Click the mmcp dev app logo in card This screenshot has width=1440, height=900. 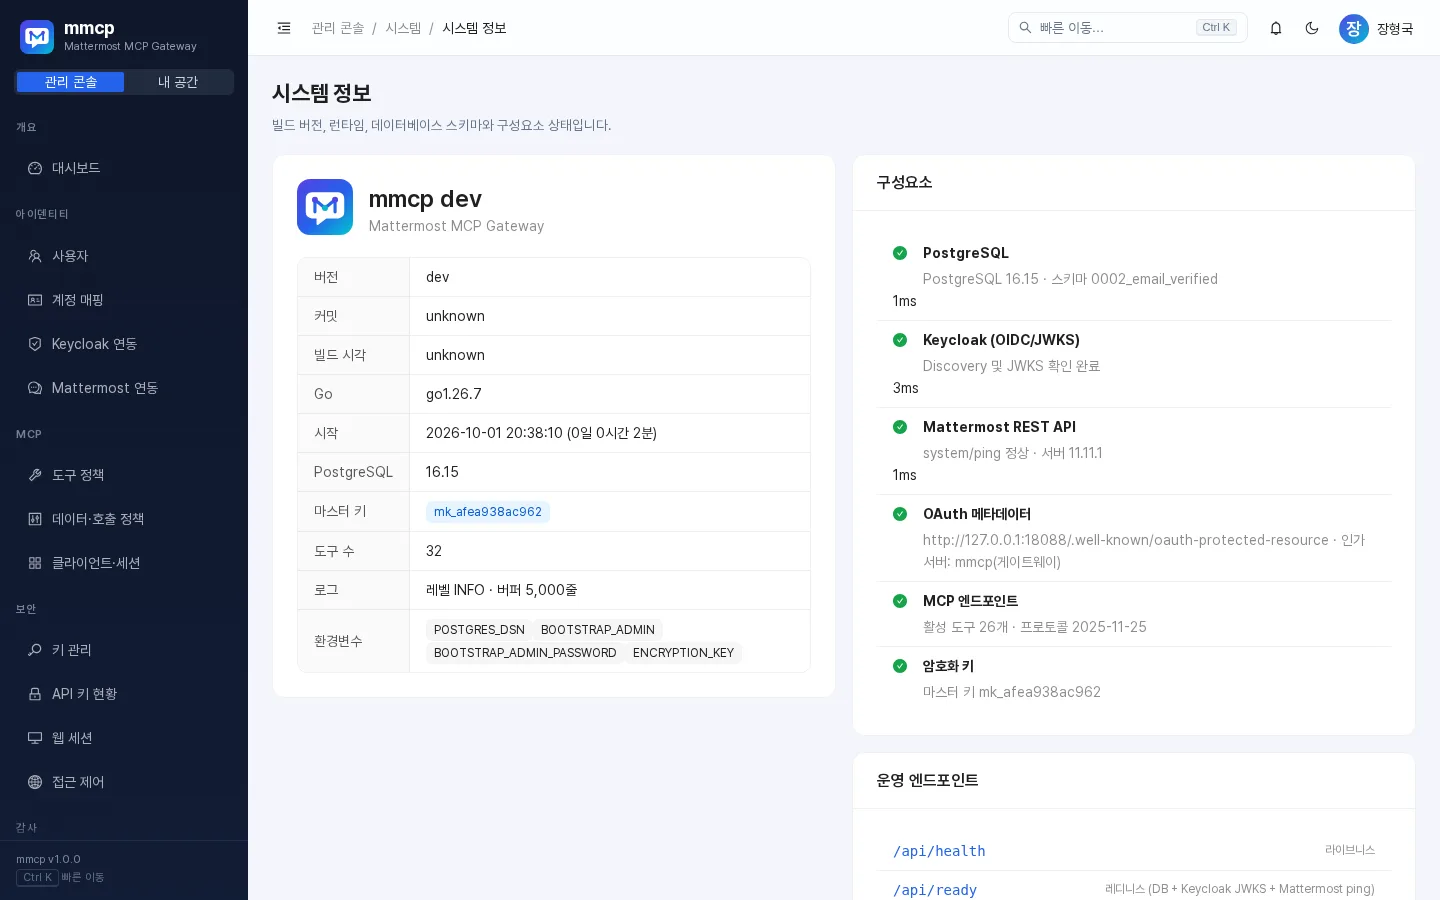coord(325,207)
